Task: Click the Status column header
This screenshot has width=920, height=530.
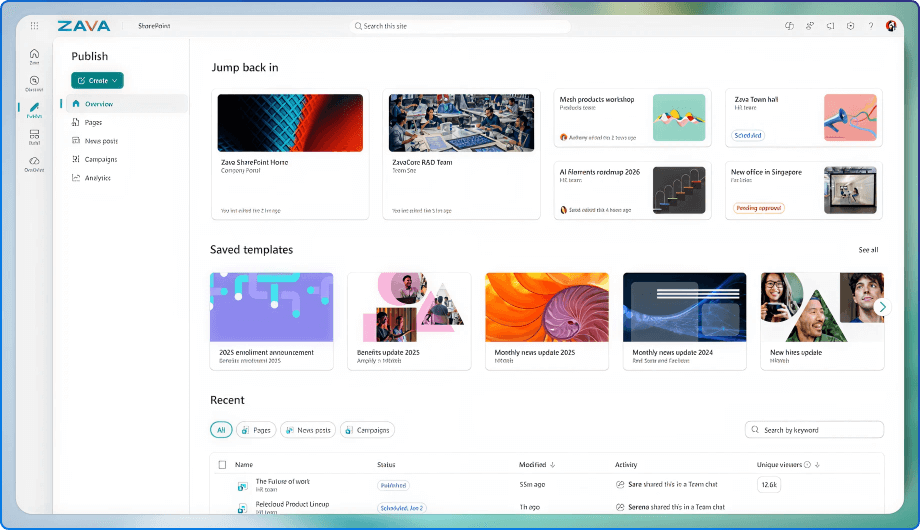Action: tap(386, 464)
